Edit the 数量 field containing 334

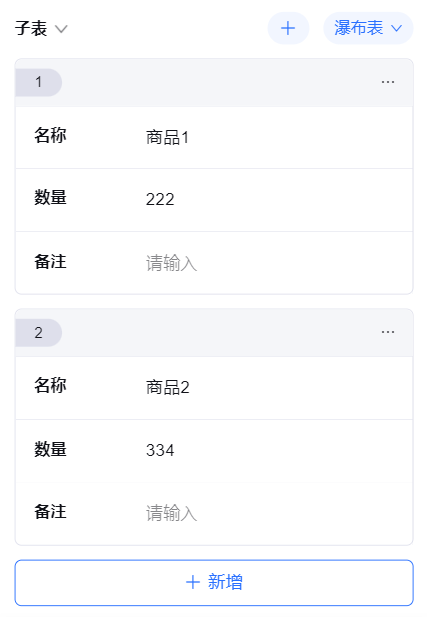coord(275,450)
